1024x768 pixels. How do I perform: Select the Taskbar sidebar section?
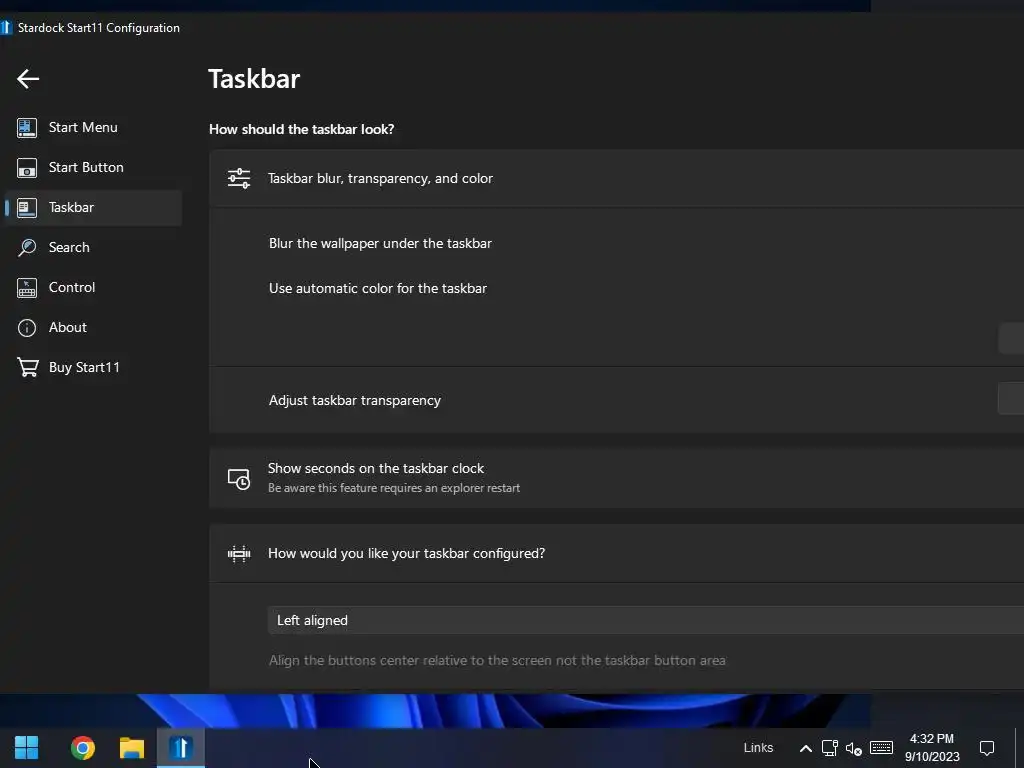coord(93,208)
